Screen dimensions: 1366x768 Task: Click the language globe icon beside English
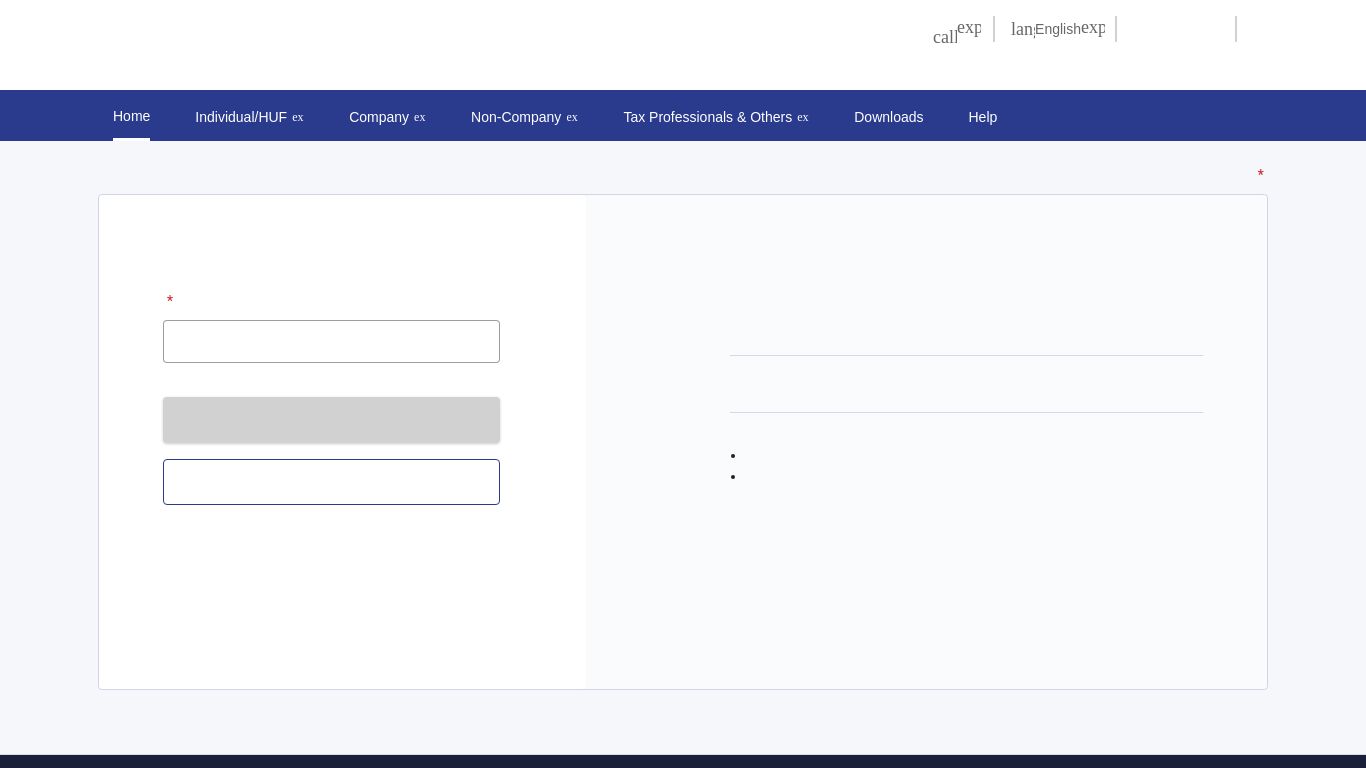1022,29
